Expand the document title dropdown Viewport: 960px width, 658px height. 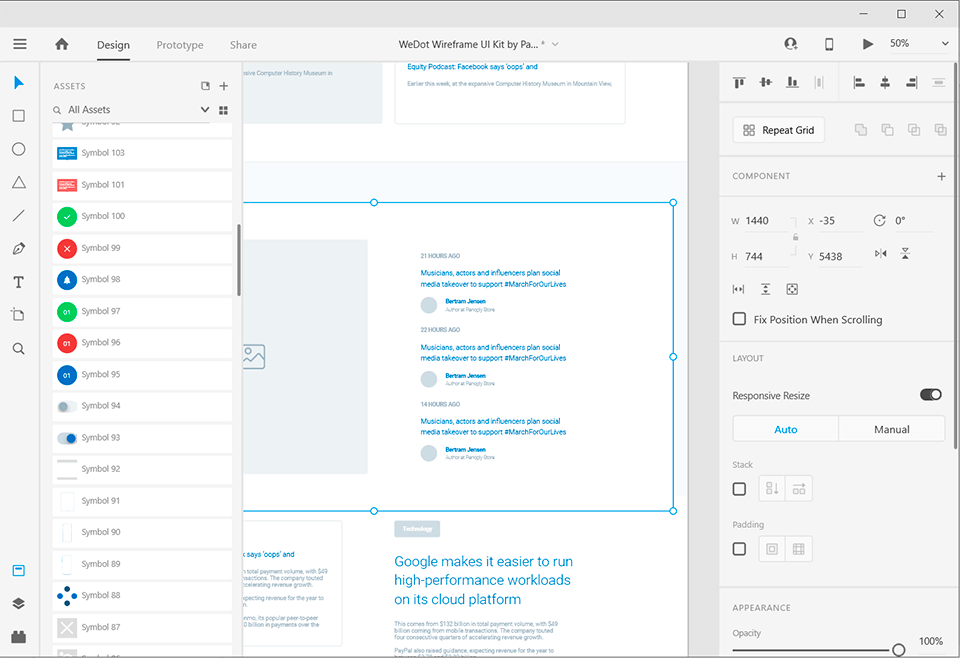coord(554,44)
